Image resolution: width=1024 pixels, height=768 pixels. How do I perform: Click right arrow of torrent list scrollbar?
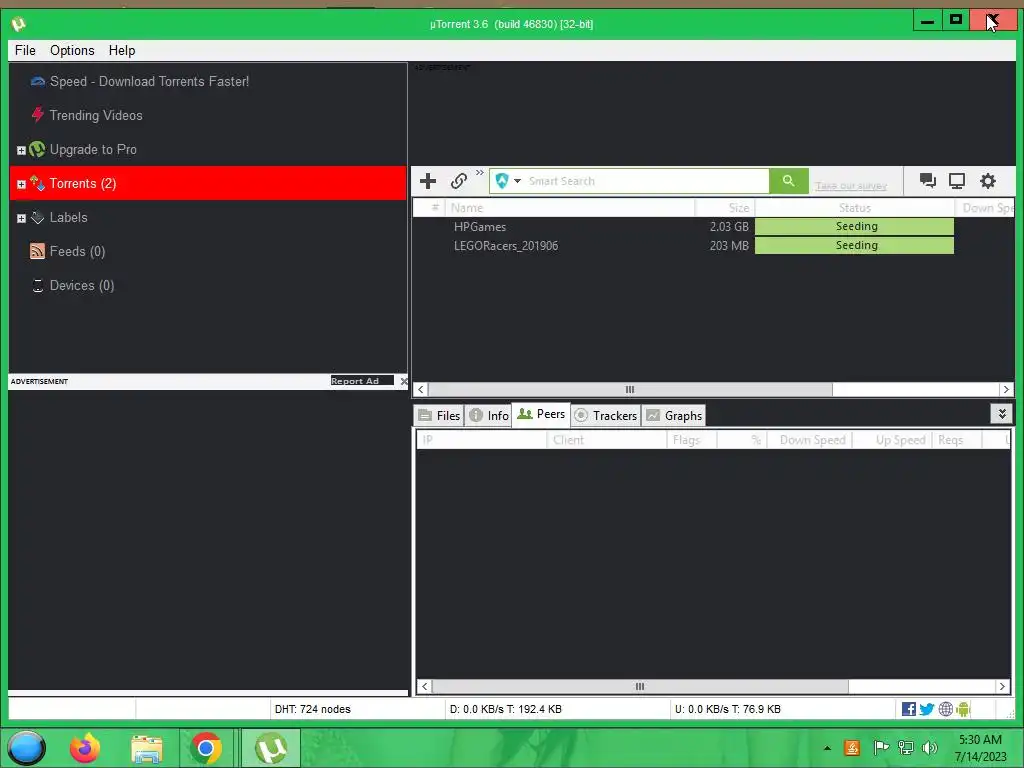pyautogui.click(x=1006, y=390)
